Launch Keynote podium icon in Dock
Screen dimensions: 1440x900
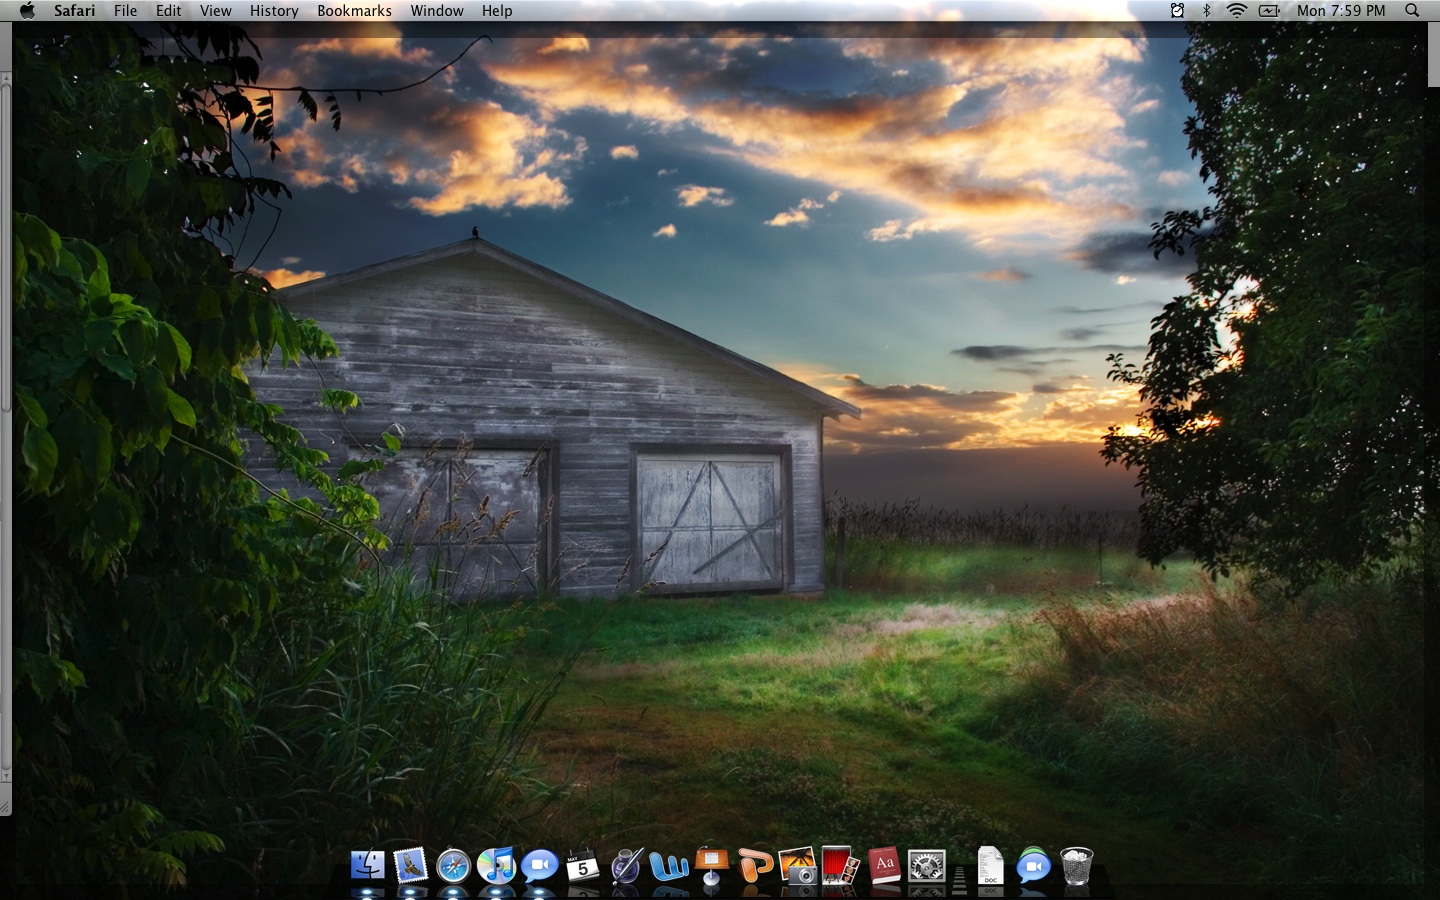[x=711, y=866]
